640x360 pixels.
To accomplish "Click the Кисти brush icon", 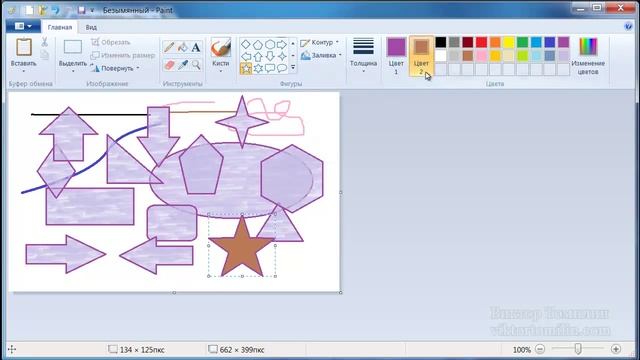I will coord(221,48).
